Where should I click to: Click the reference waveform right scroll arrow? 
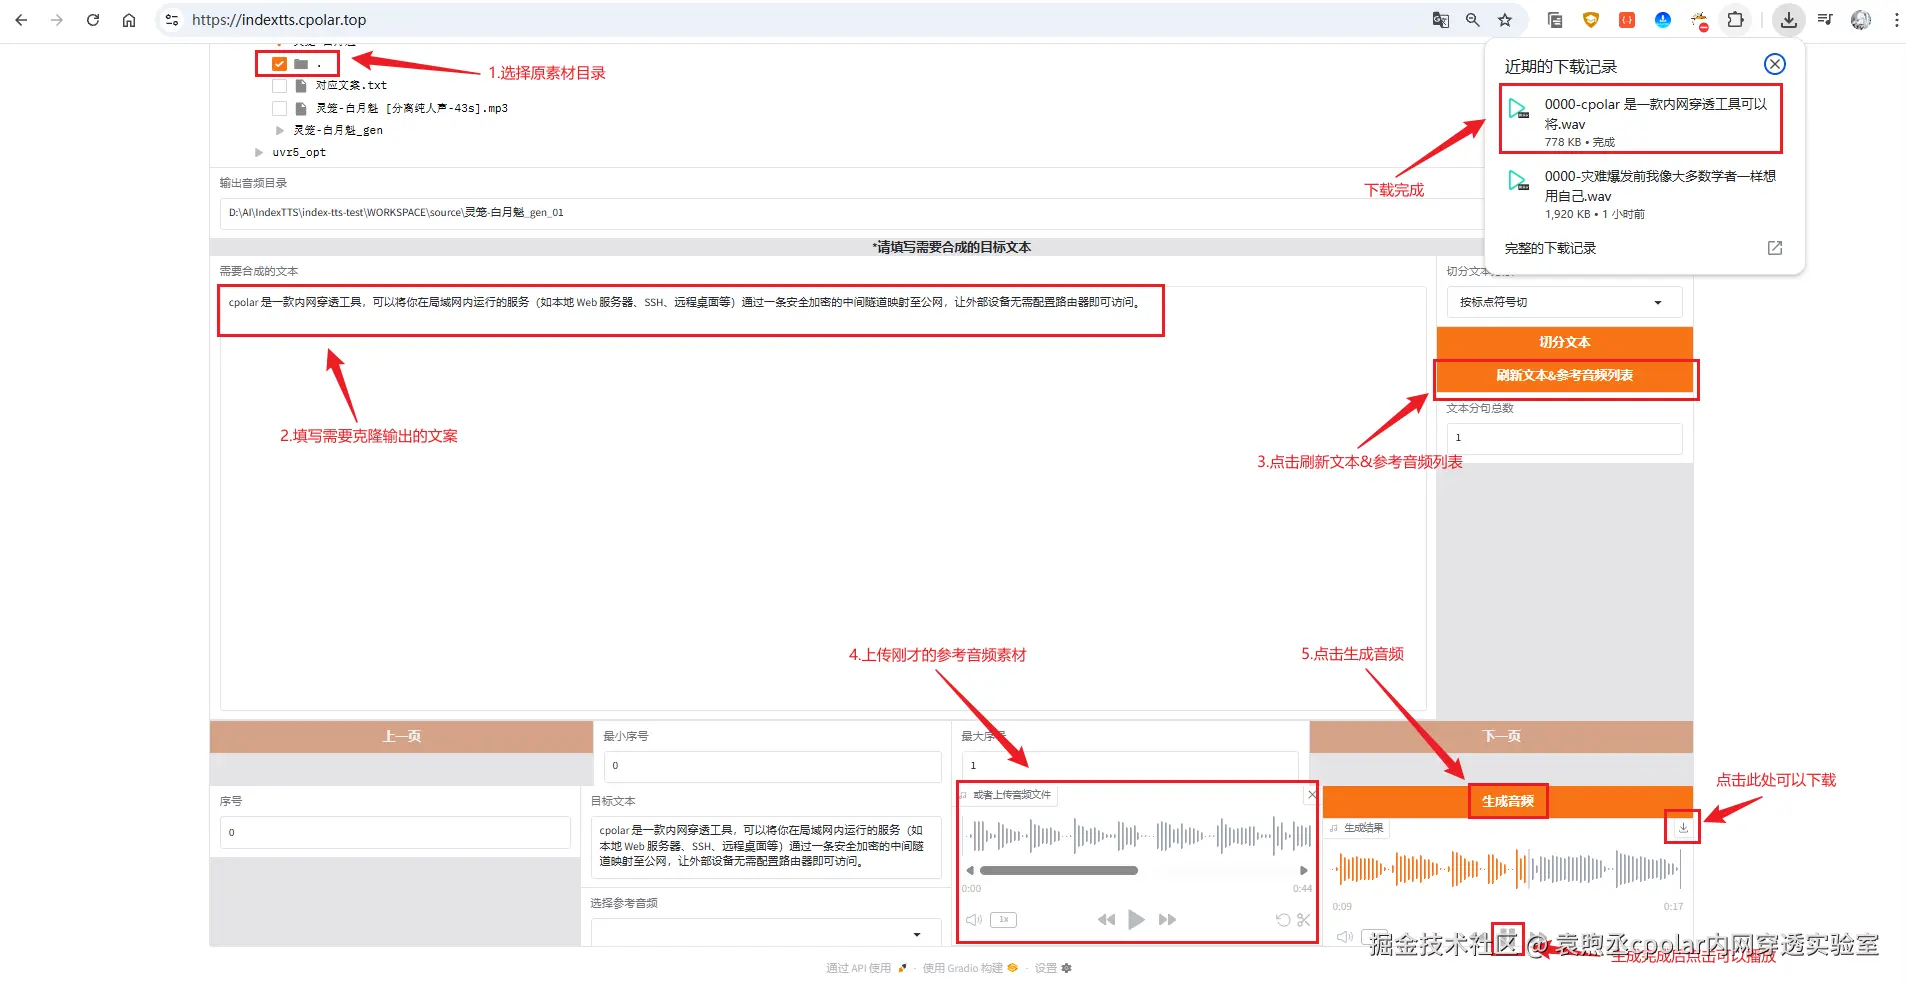coord(1303,871)
